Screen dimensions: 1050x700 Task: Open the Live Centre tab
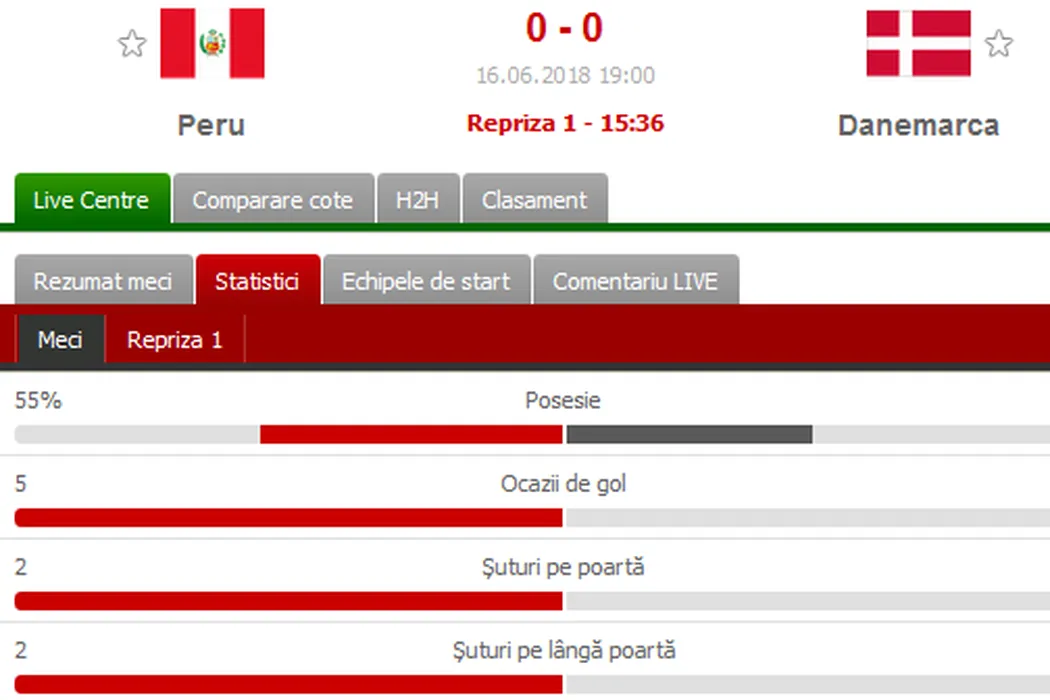[x=91, y=200]
